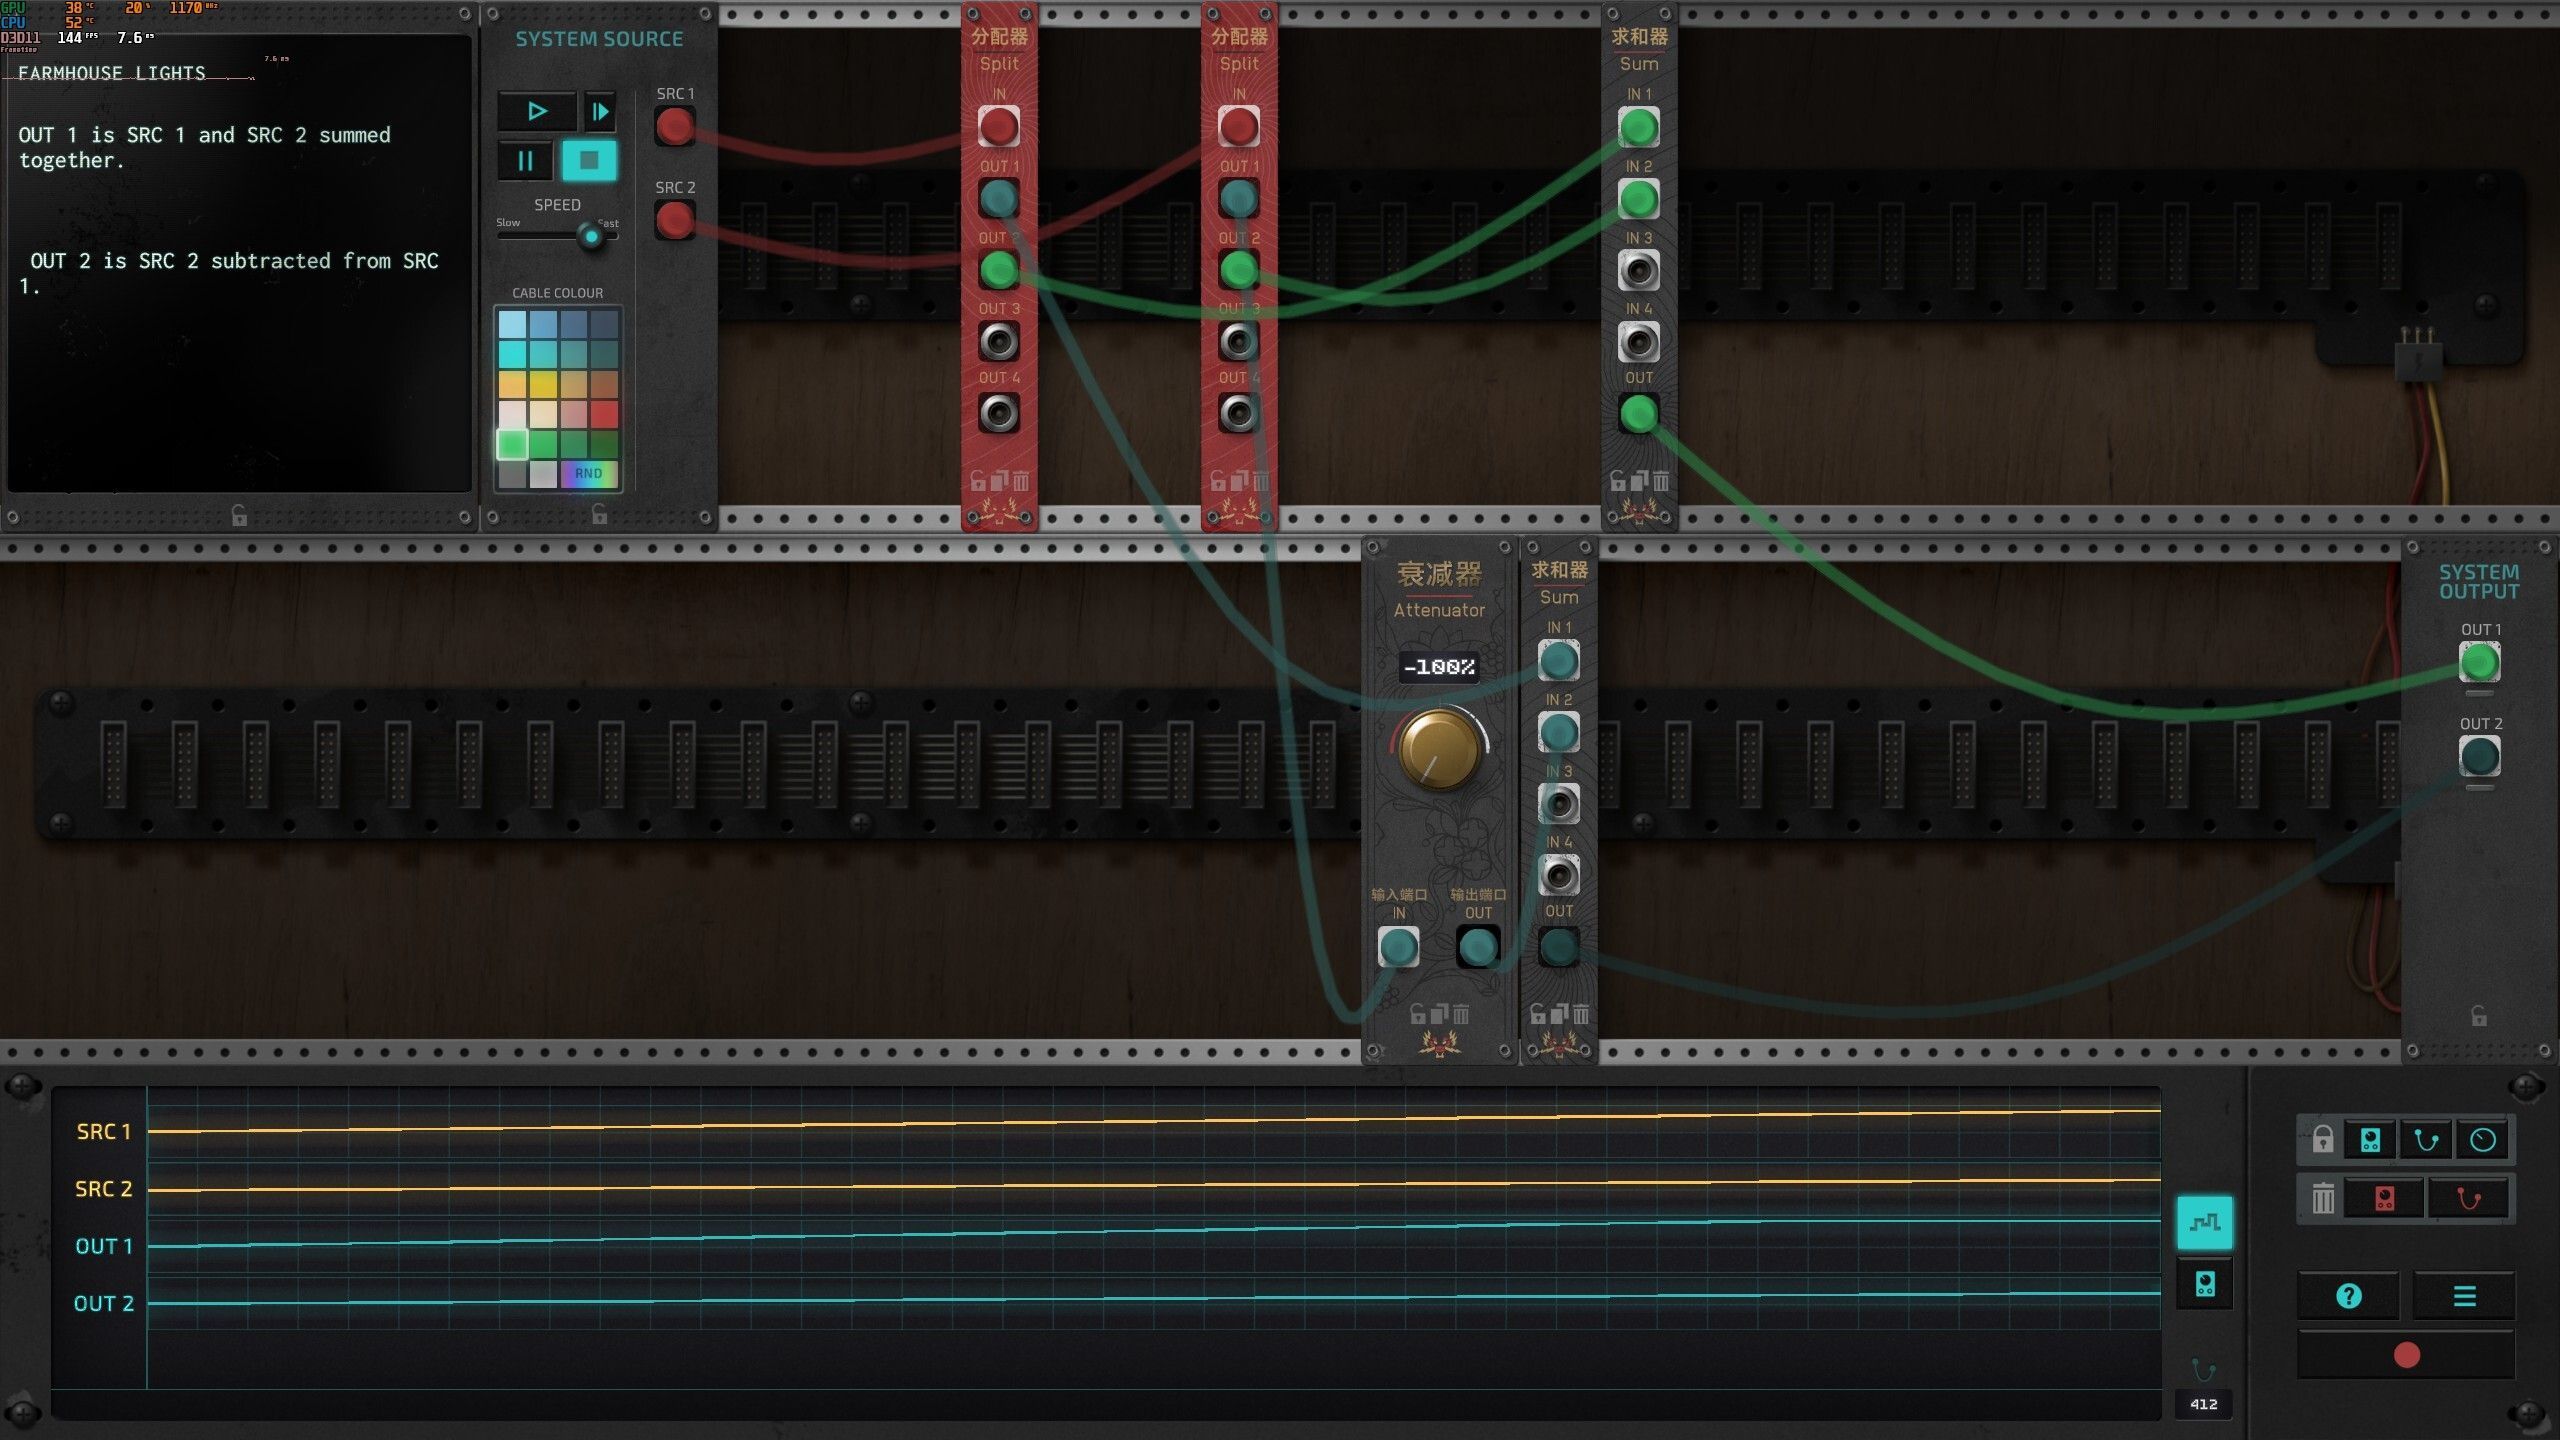The image size is (2560, 1440).
Task: Click trash icon on Attenuator module
Action: (x=1461, y=1014)
